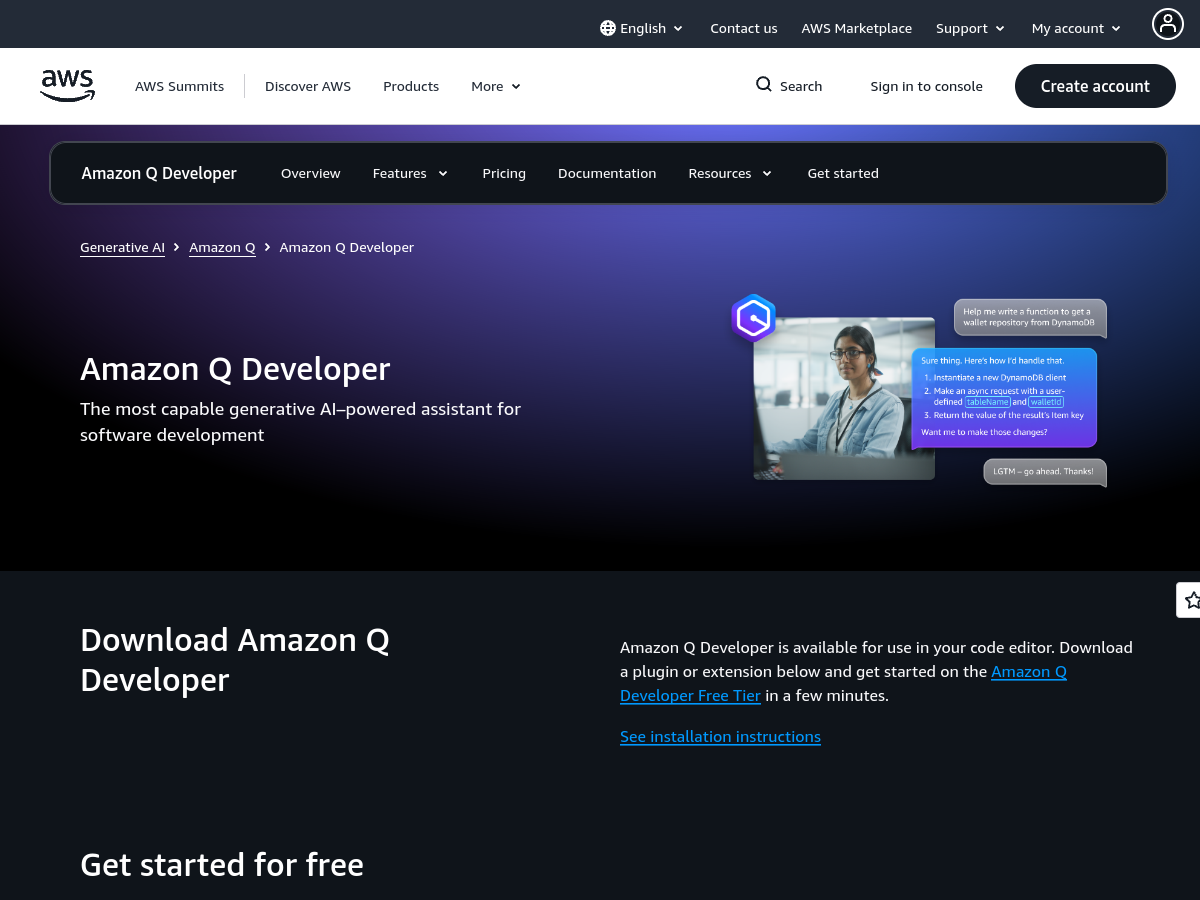
Task: Open Contact us link
Action: (x=744, y=28)
